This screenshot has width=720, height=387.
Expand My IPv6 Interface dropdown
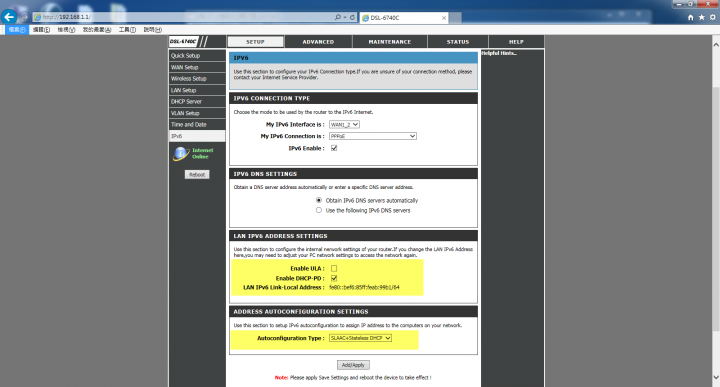tap(344, 124)
